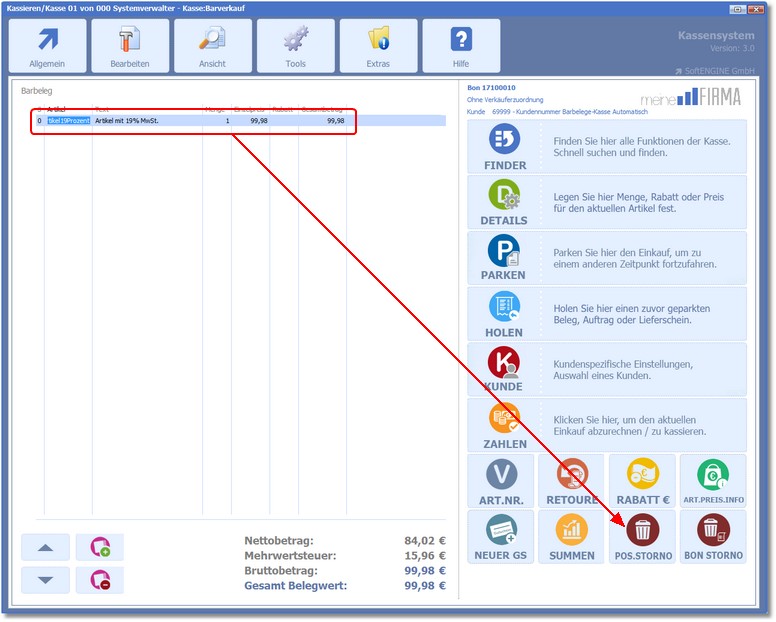The height and width of the screenshot is (622, 776).
Task: Start a RETOURE return
Action: (572, 480)
